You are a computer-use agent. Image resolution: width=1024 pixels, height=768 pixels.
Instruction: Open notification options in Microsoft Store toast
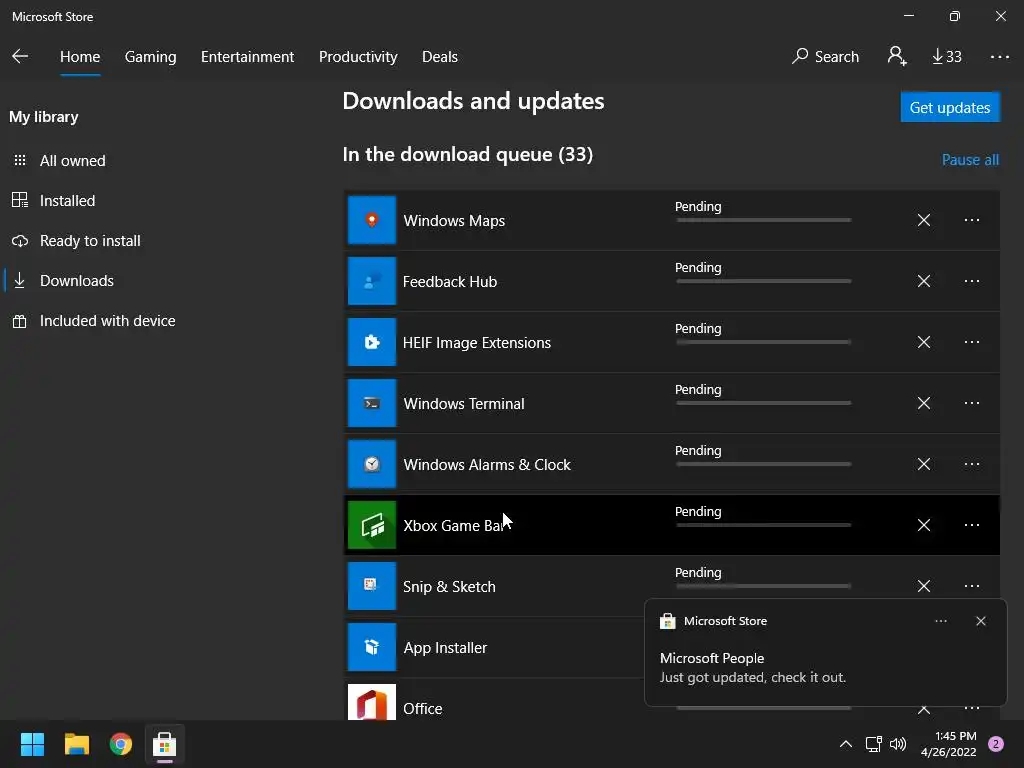[940, 621]
